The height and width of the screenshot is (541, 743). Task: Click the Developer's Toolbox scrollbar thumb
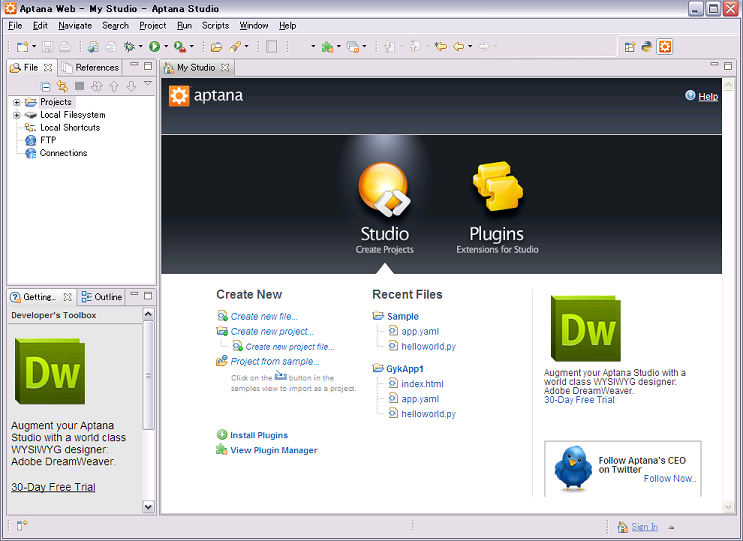click(148, 375)
